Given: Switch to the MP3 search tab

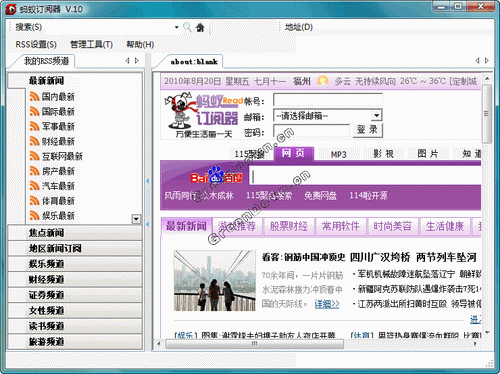Looking at the screenshot, I should pos(339,154).
